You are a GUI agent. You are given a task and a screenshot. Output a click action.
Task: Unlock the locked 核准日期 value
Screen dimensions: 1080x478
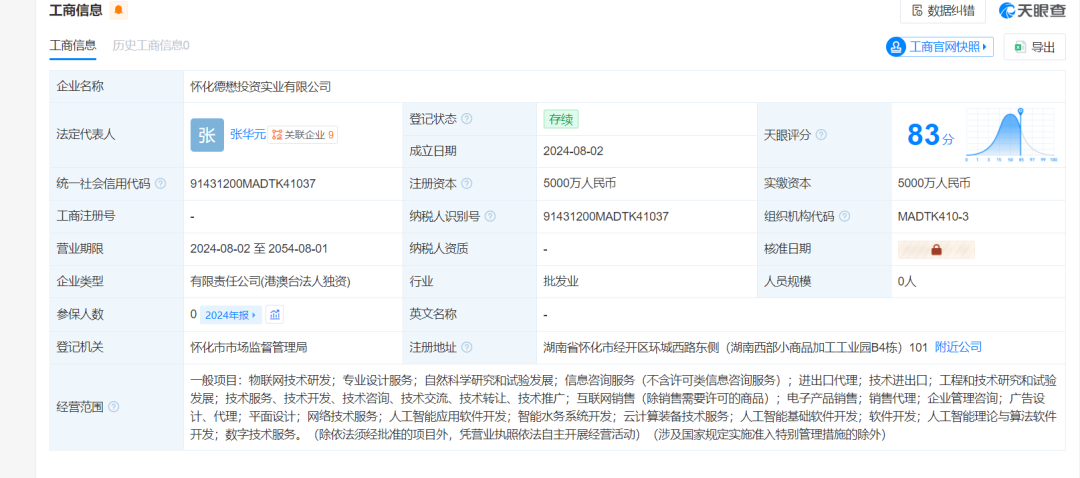936,249
